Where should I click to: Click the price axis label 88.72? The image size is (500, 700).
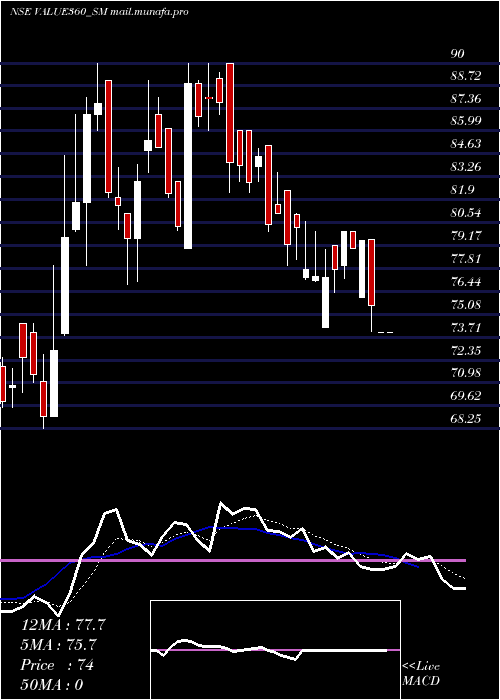[466, 76]
